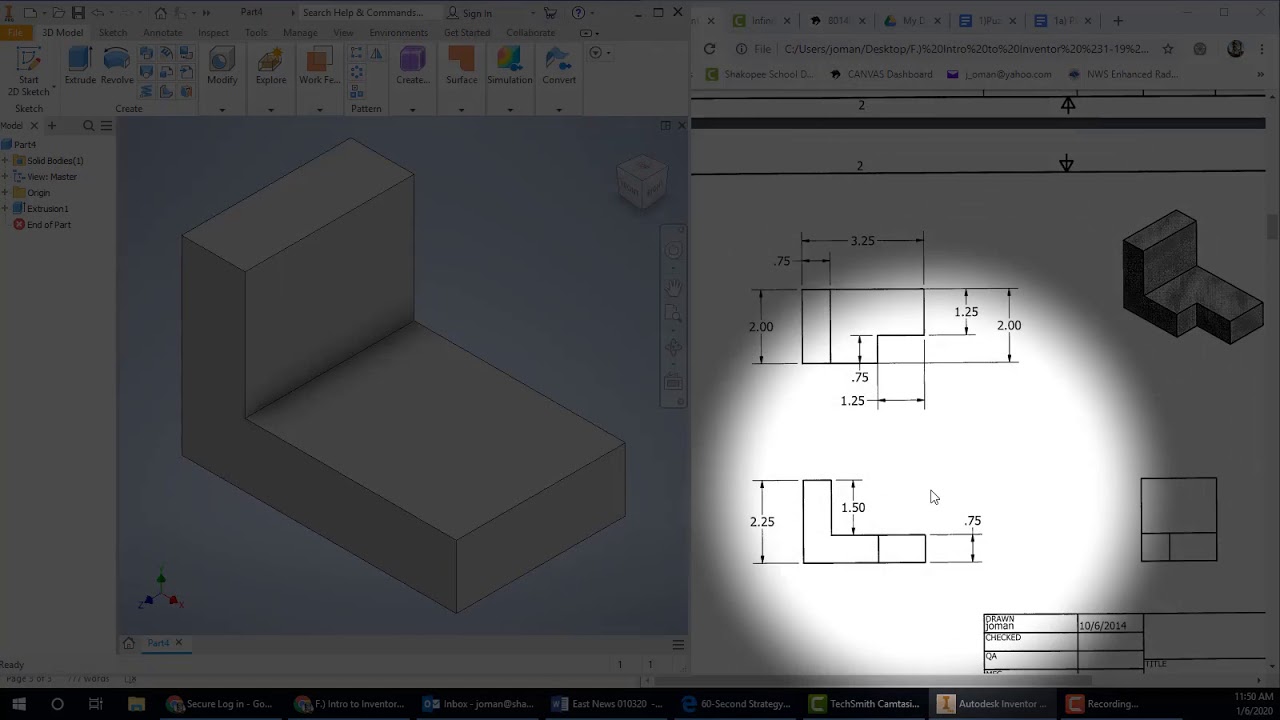Select the Extrude tool
The height and width of the screenshot is (720, 1280).
[80, 67]
